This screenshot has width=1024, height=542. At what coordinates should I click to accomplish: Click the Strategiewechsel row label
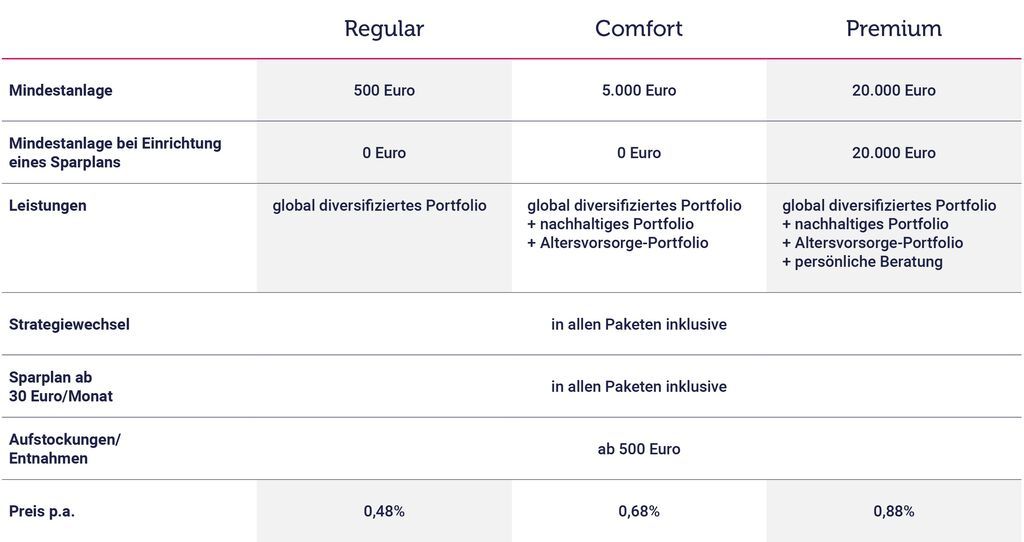click(69, 325)
